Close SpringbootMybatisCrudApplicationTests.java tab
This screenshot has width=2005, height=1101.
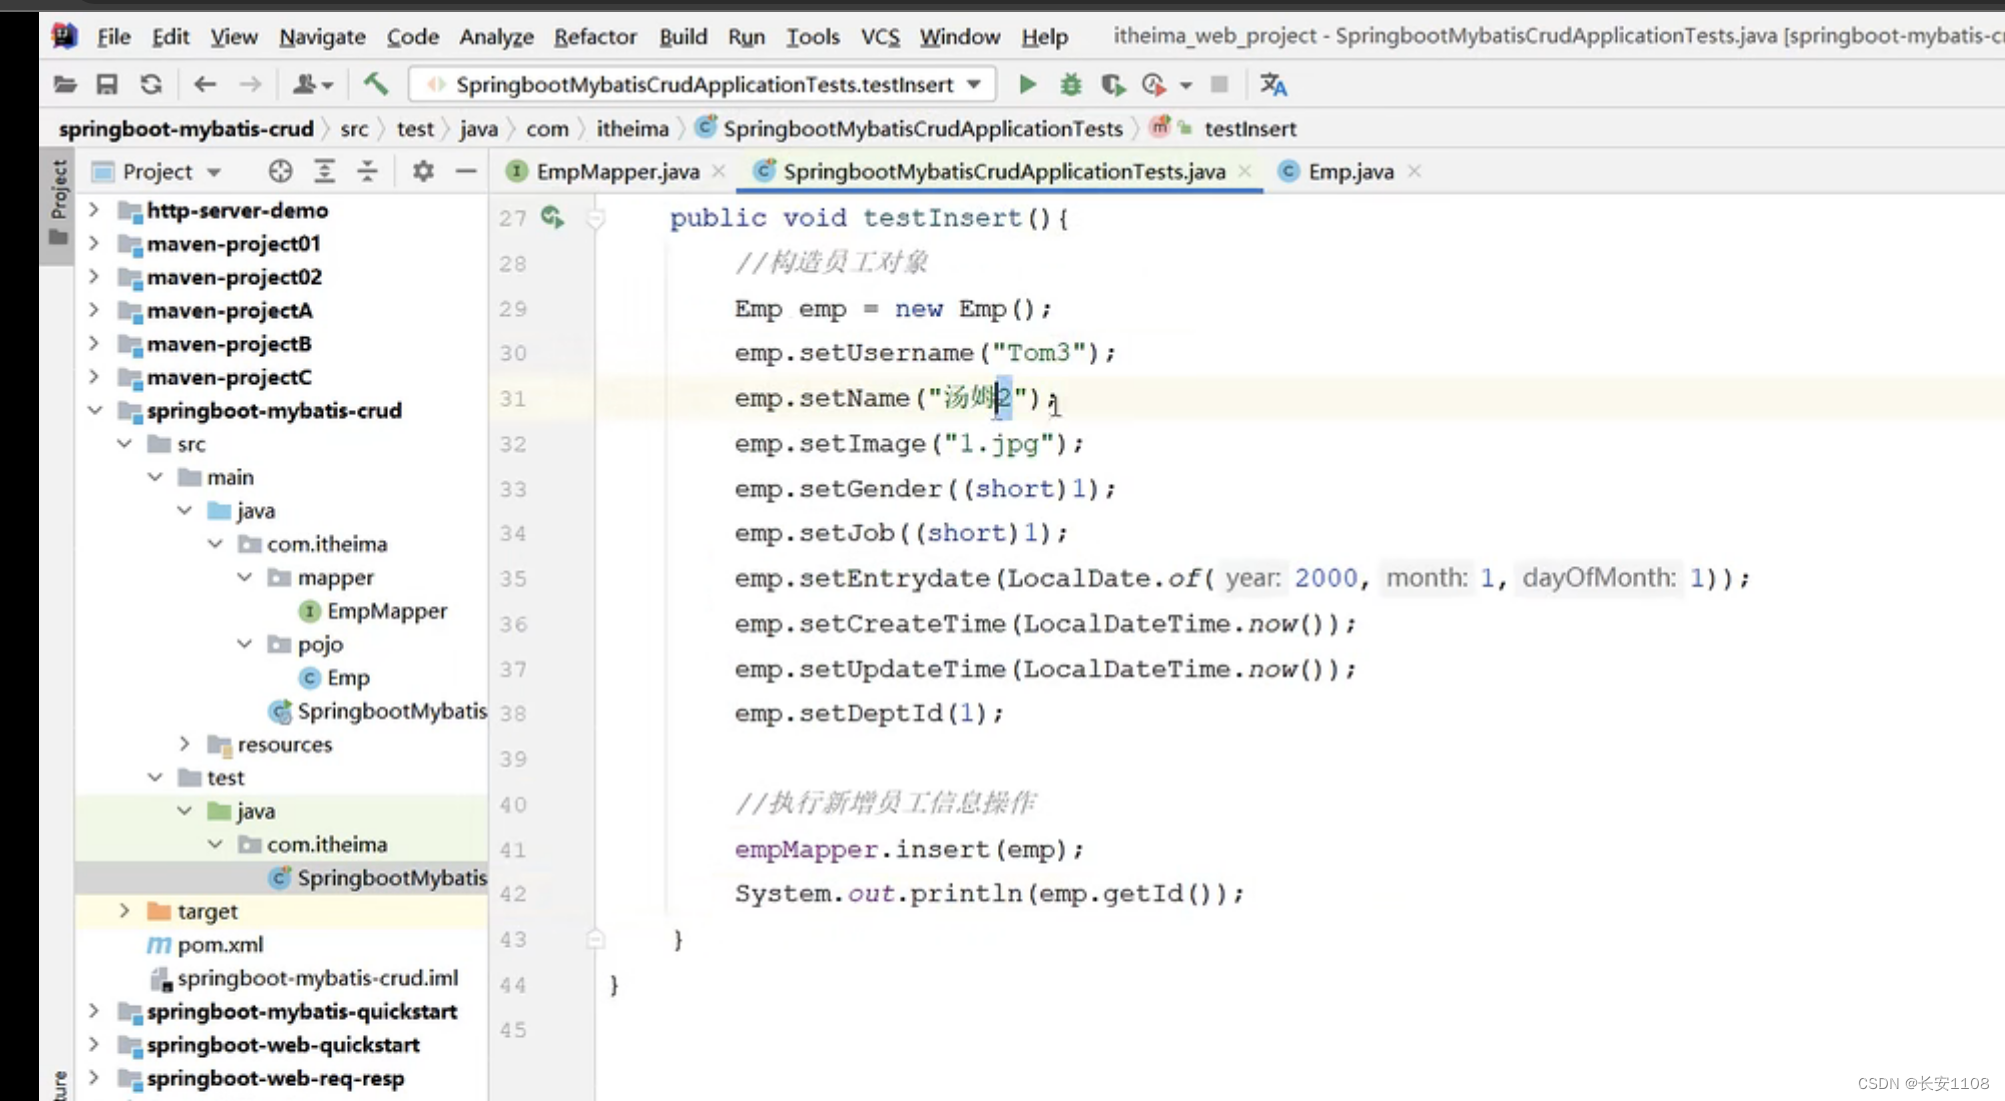click(x=1245, y=171)
